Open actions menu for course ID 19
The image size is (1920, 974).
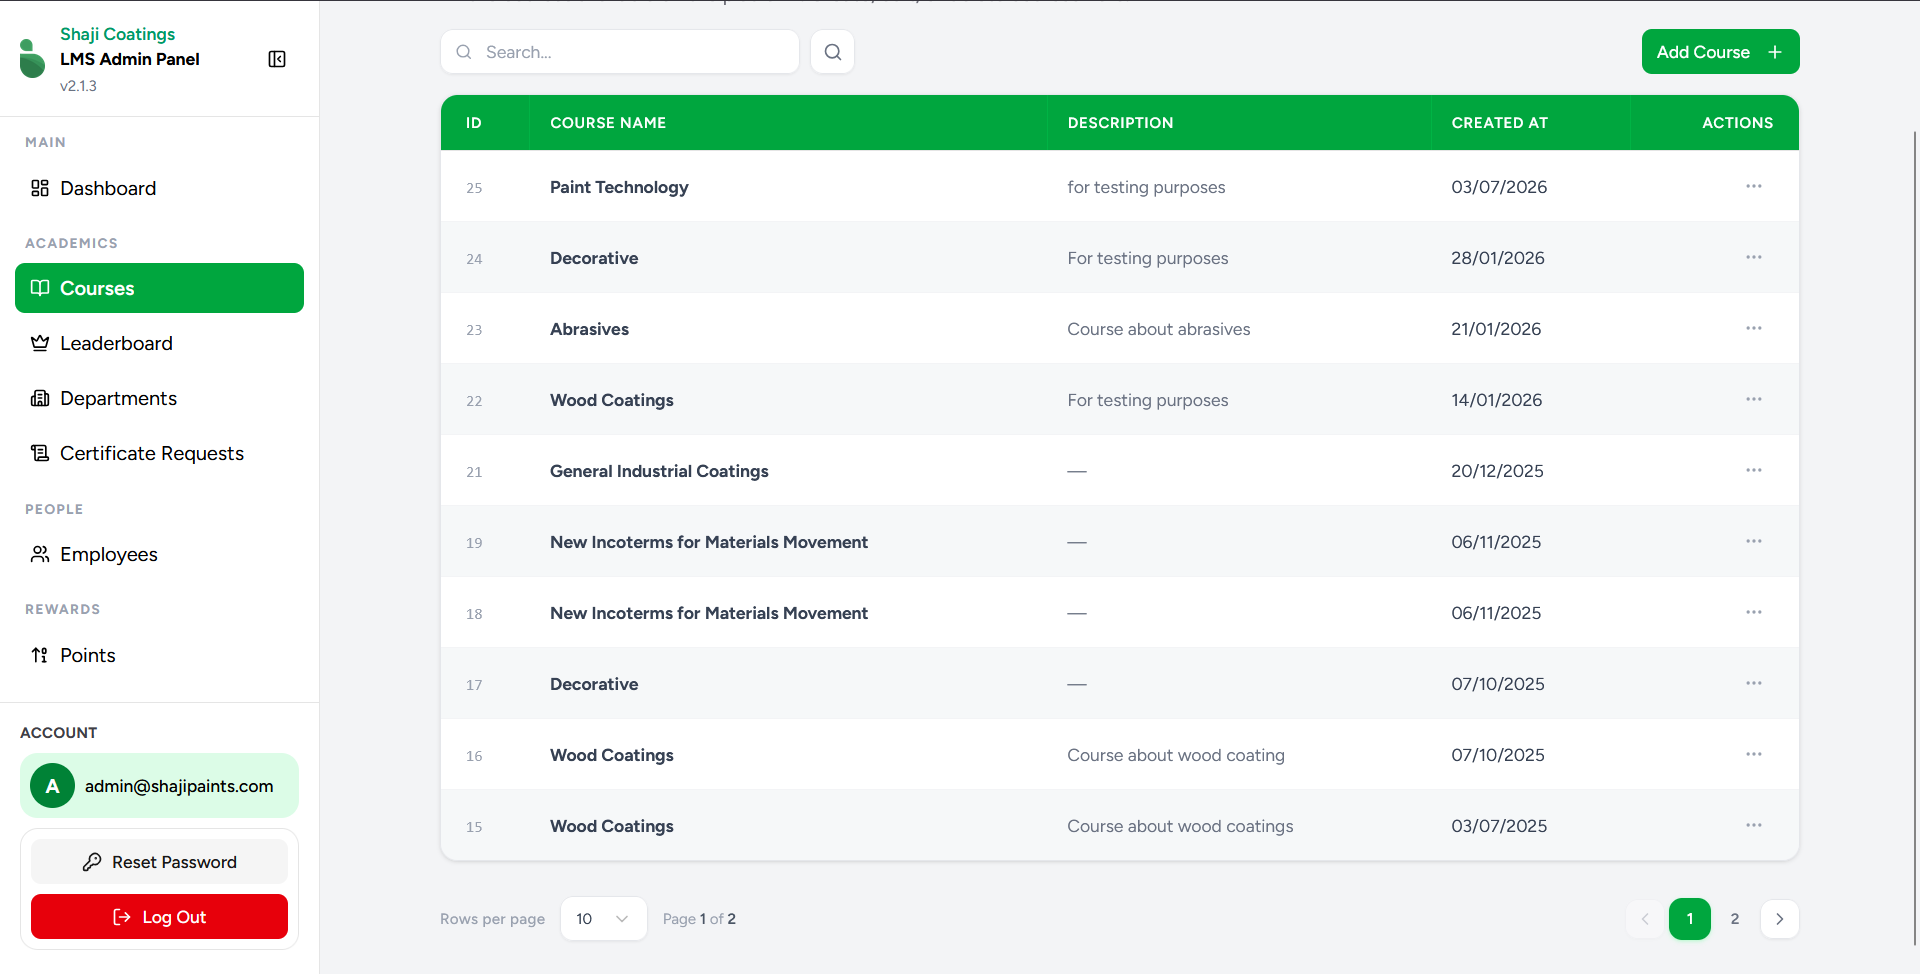(x=1753, y=542)
